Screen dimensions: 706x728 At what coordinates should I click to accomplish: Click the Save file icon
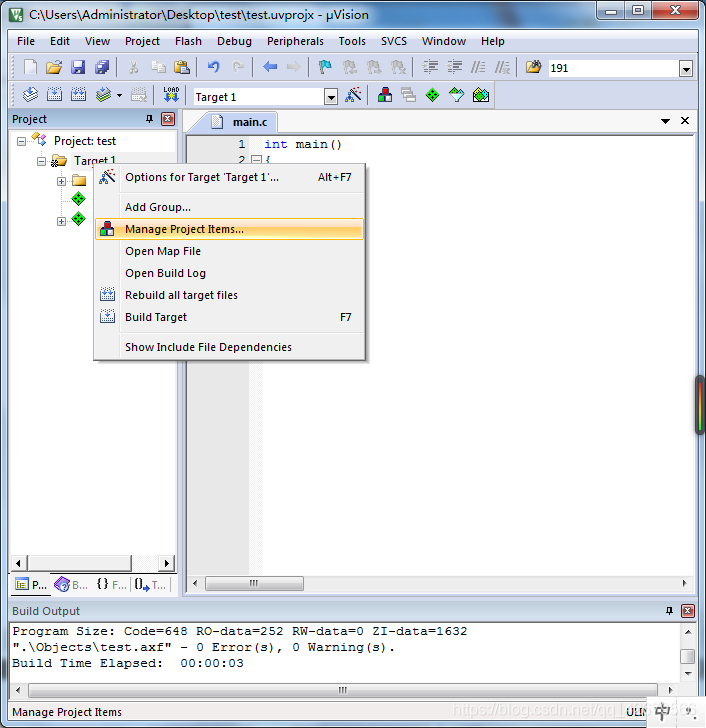(78, 68)
